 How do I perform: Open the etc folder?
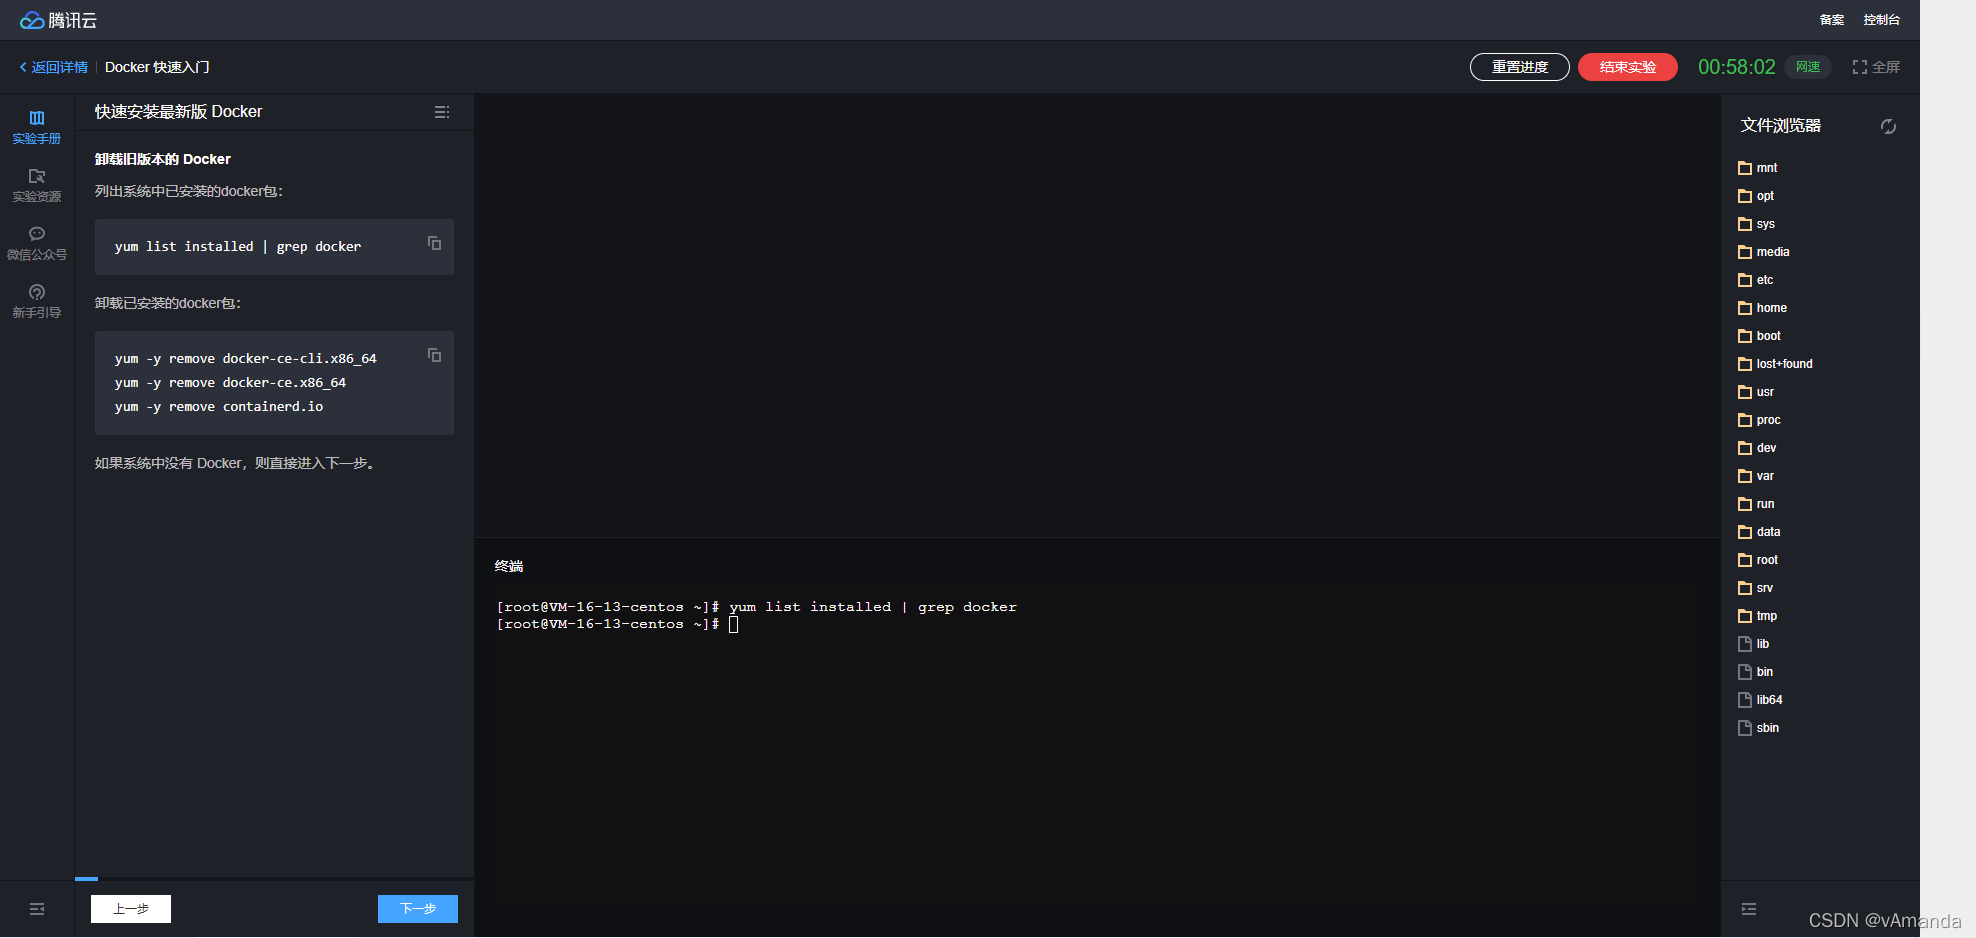tap(1756, 280)
